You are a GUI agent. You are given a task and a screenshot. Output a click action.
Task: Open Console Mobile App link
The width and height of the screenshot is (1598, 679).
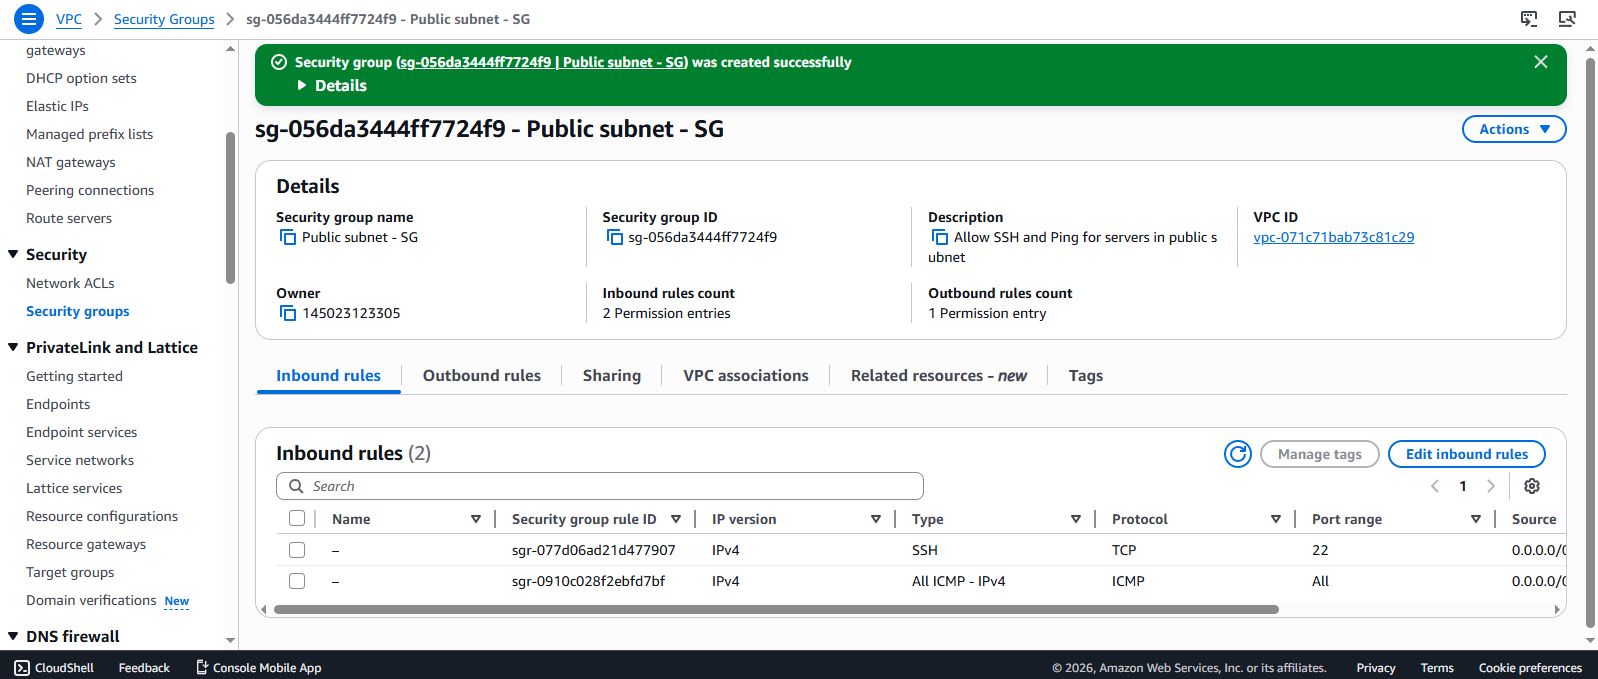click(258, 668)
